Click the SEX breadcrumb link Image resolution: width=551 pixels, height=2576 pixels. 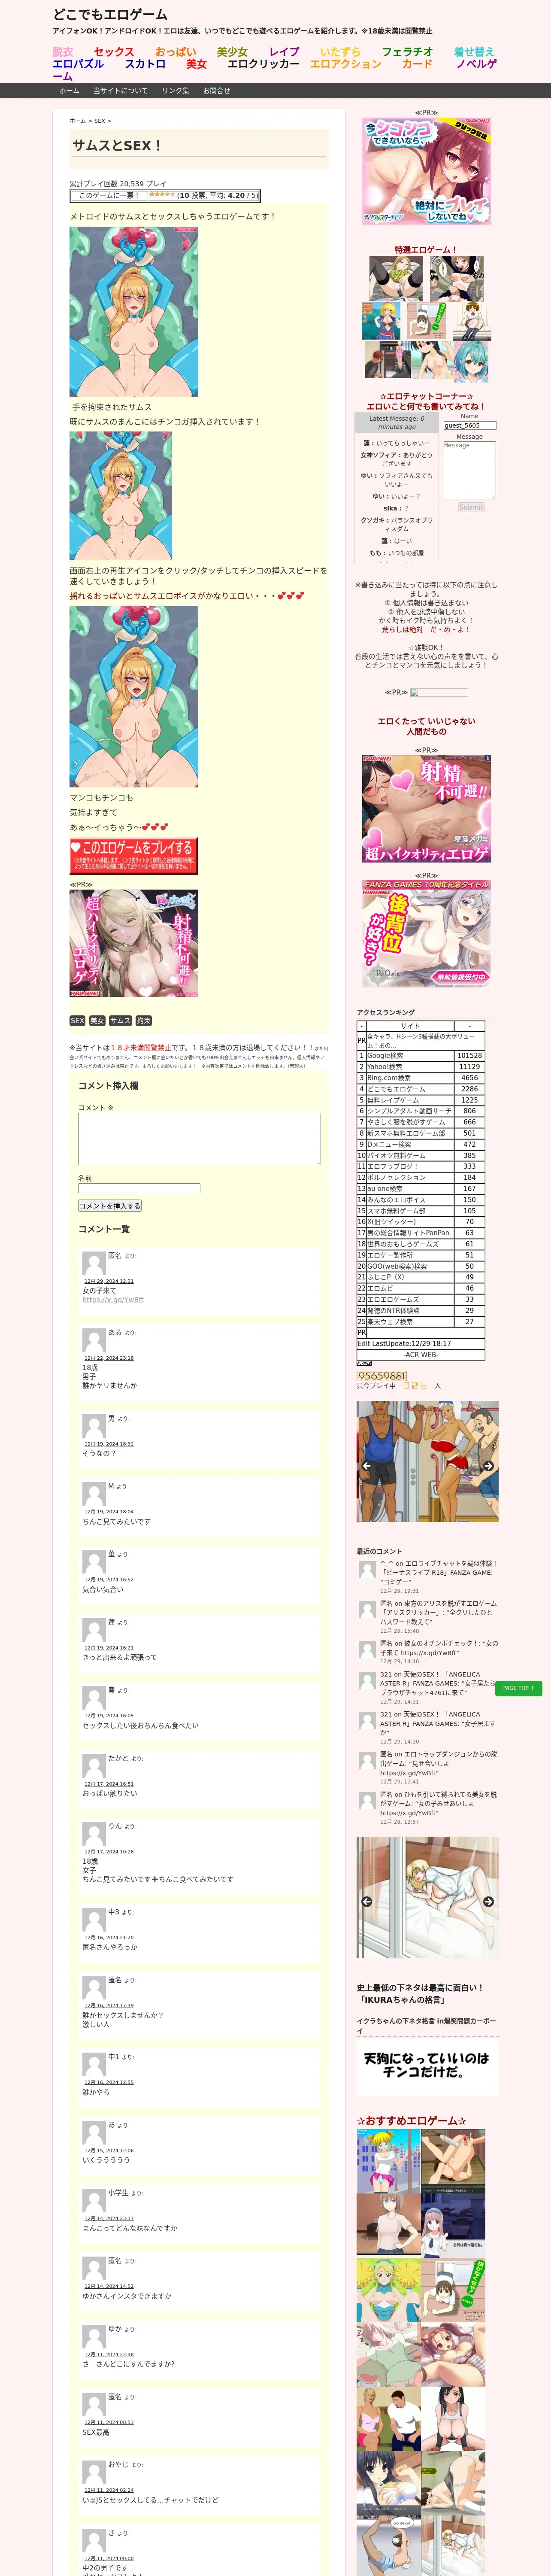pyautogui.click(x=100, y=121)
